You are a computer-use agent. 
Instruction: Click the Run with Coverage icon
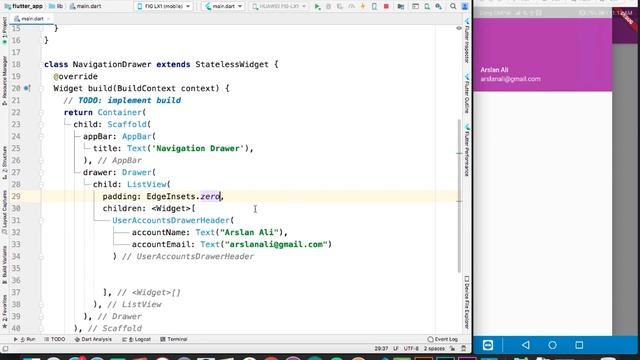340,7
